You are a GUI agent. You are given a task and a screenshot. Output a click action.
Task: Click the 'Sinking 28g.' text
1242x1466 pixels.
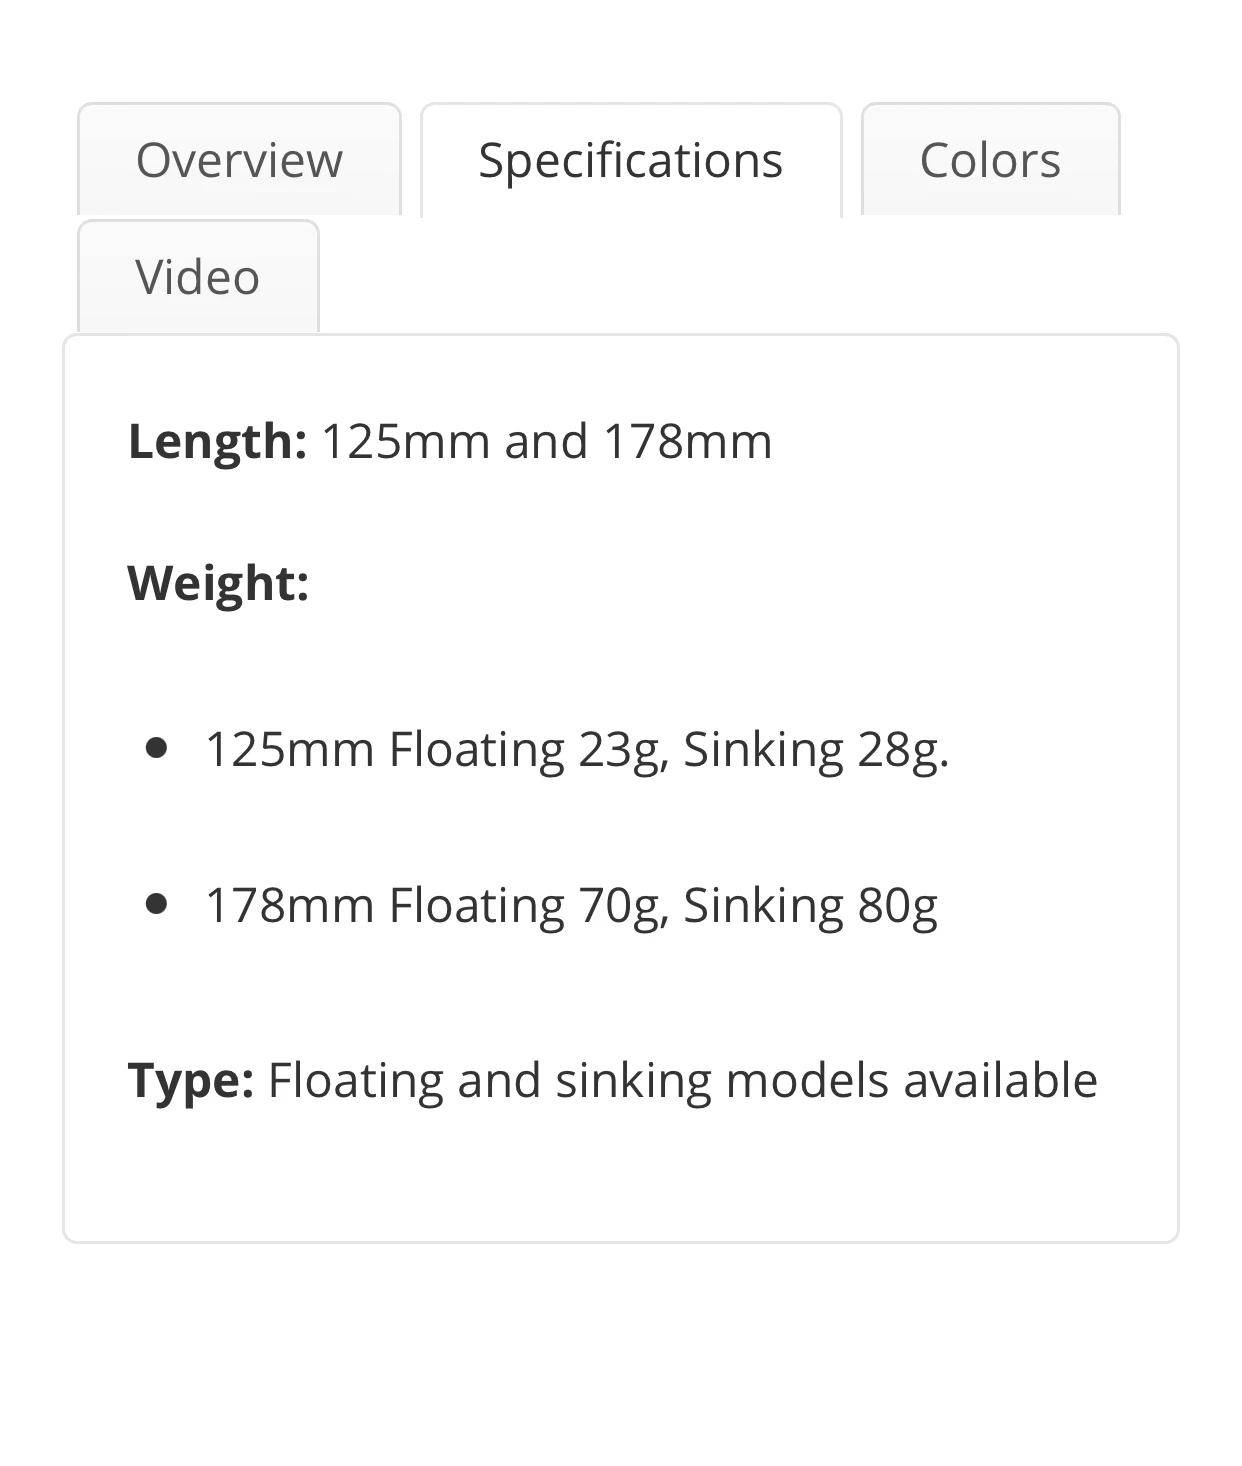pyautogui.click(x=816, y=749)
